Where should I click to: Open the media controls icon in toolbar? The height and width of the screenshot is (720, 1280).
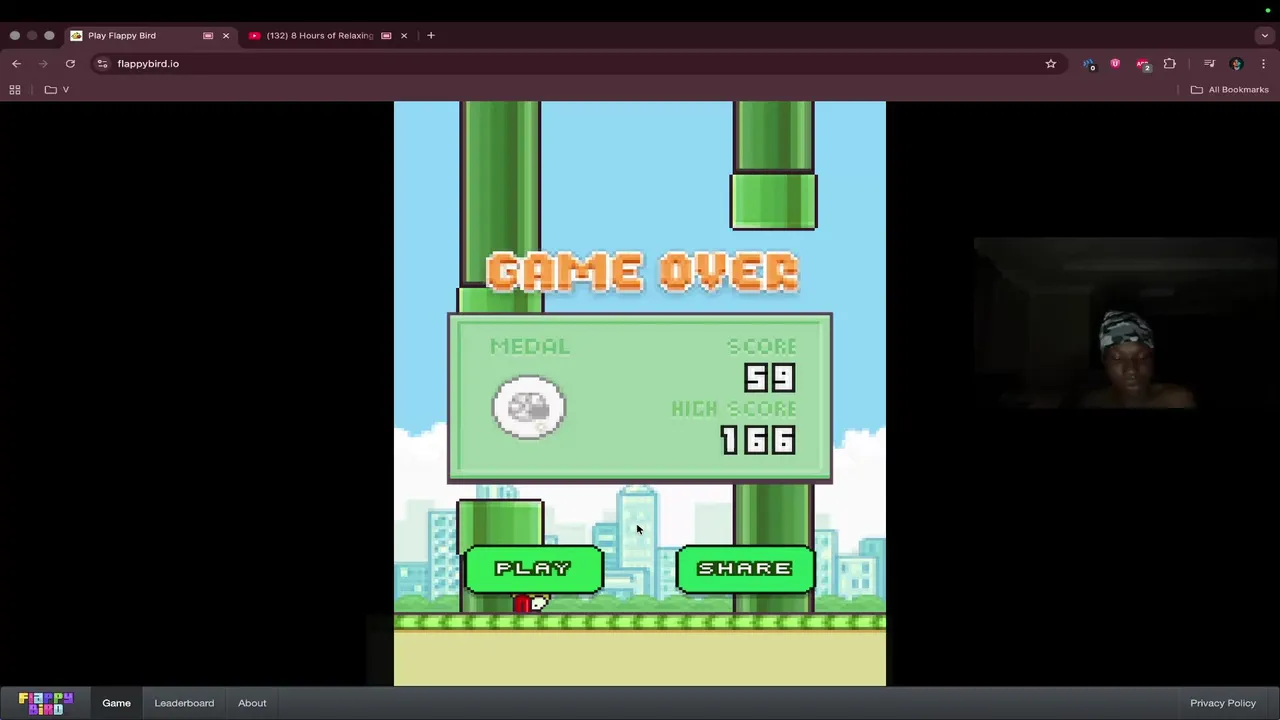(x=1209, y=63)
